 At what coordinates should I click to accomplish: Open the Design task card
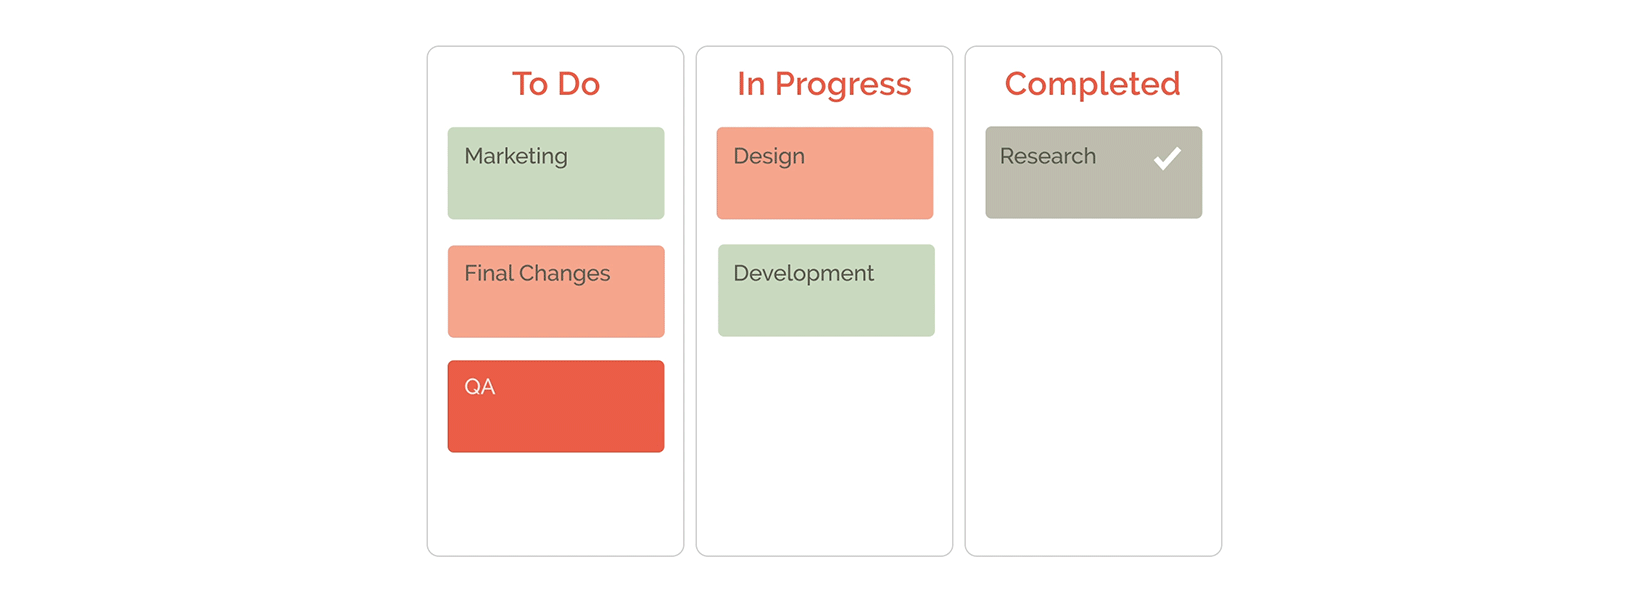(825, 173)
